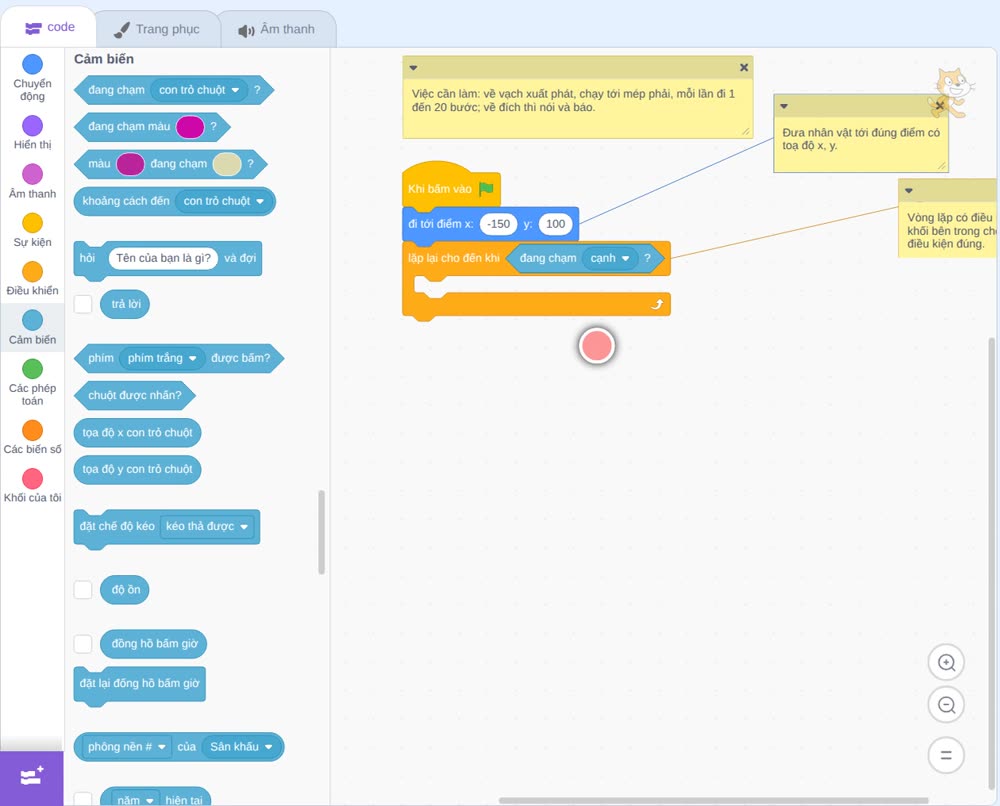The height and width of the screenshot is (806, 1000).
Task: Click the 'tọa độ x con trỏ chuột' block
Action: point(137,432)
